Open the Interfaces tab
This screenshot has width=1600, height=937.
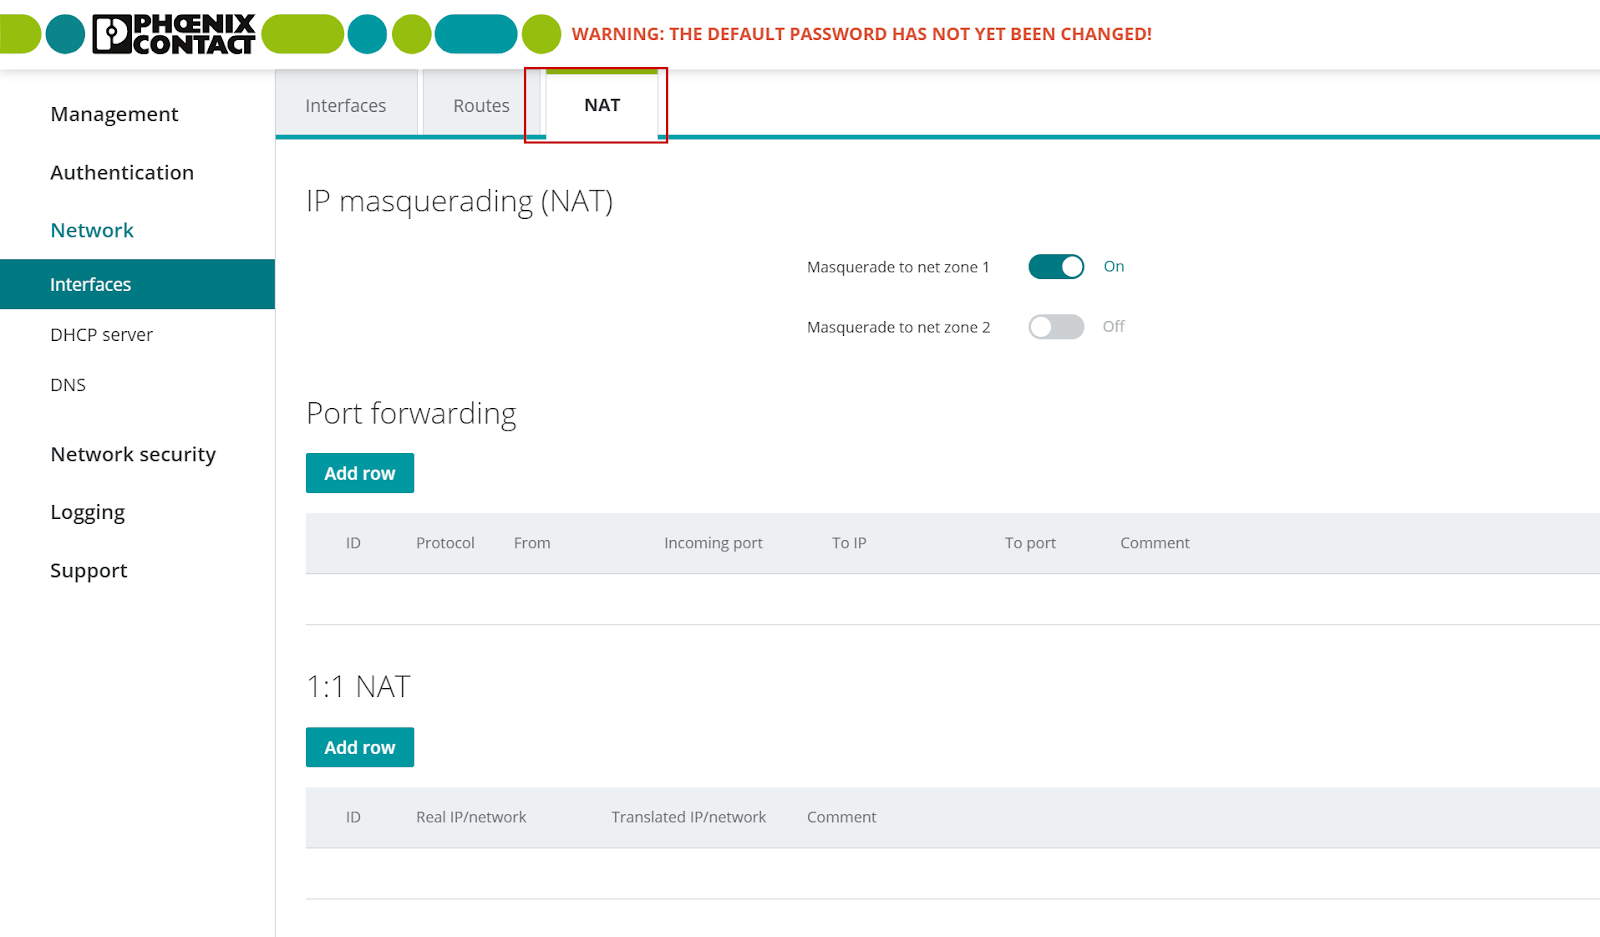click(346, 105)
